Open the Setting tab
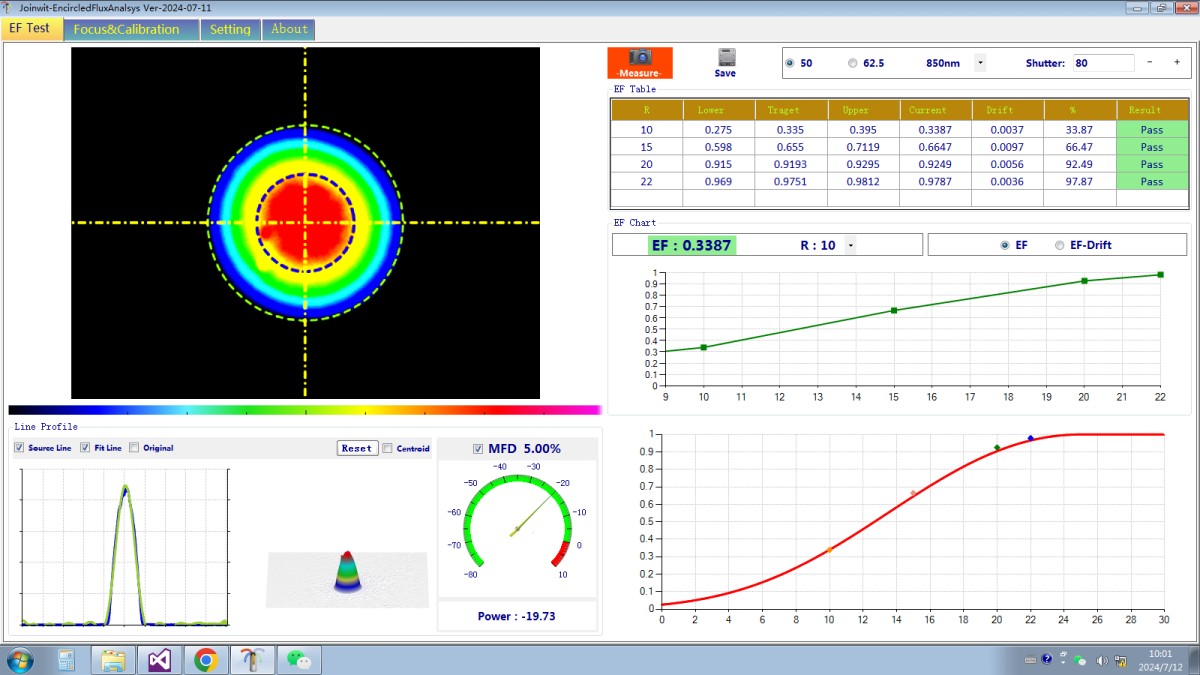This screenshot has width=1200, height=675. pyautogui.click(x=230, y=29)
